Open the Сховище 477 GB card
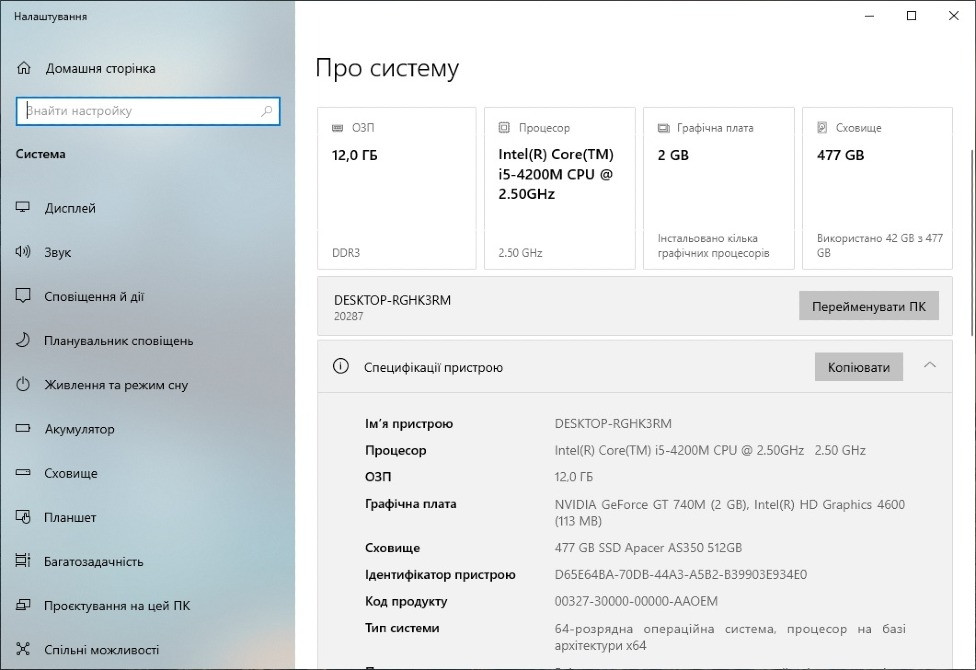 878,188
